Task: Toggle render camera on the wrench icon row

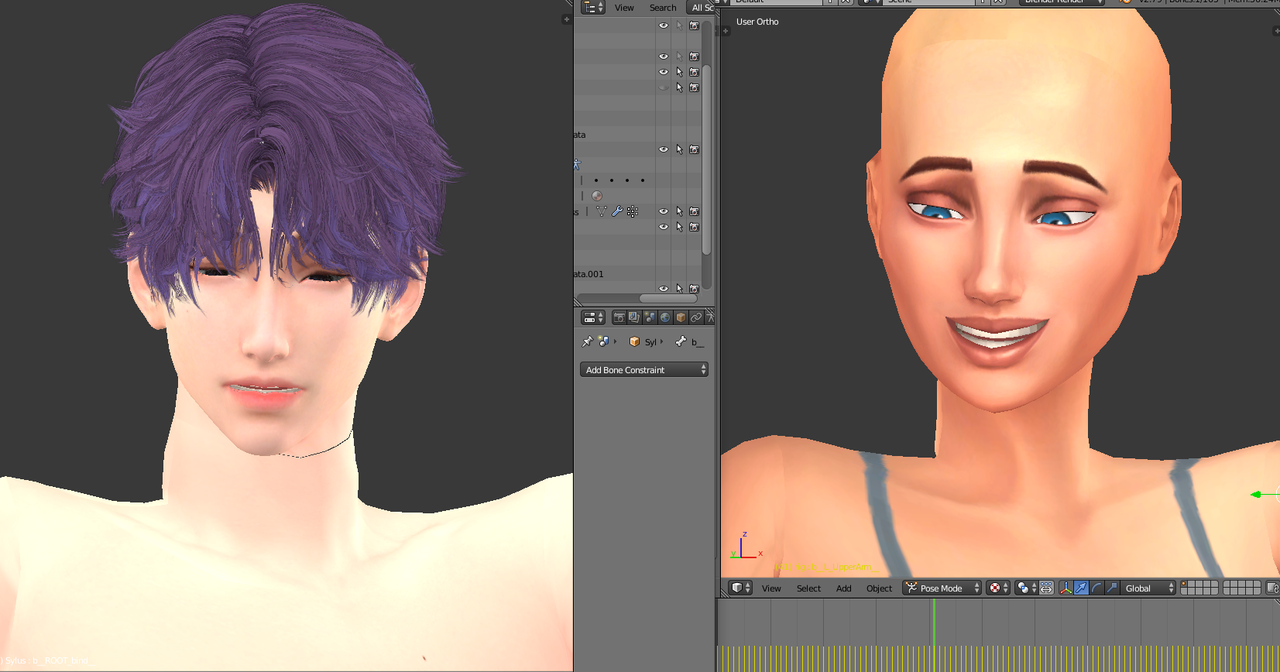Action: point(694,212)
